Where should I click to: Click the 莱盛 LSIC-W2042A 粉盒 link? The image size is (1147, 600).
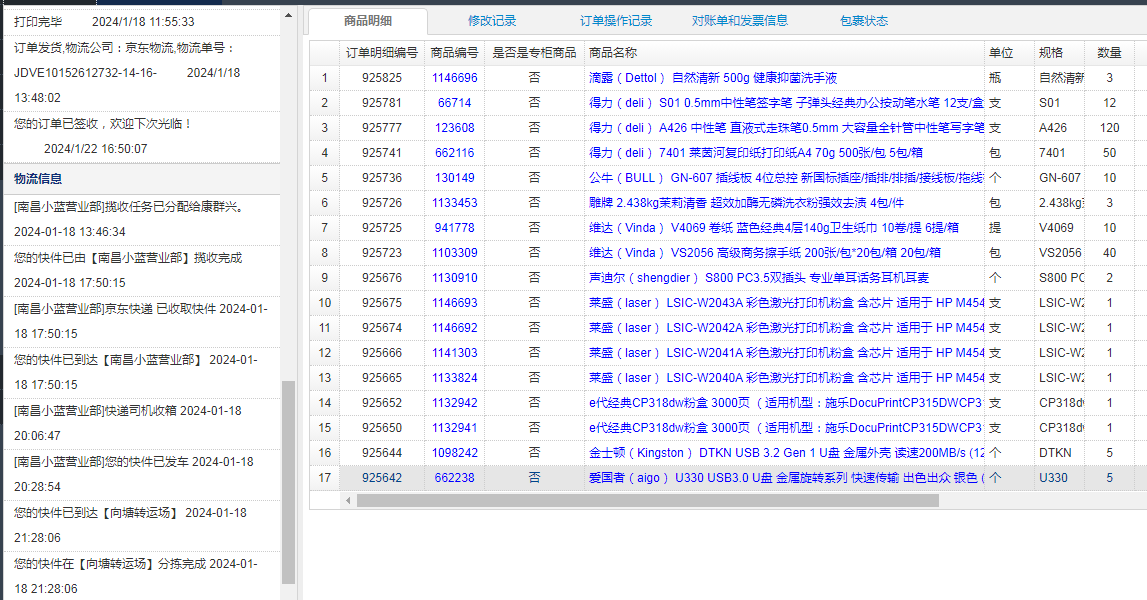(x=786, y=328)
